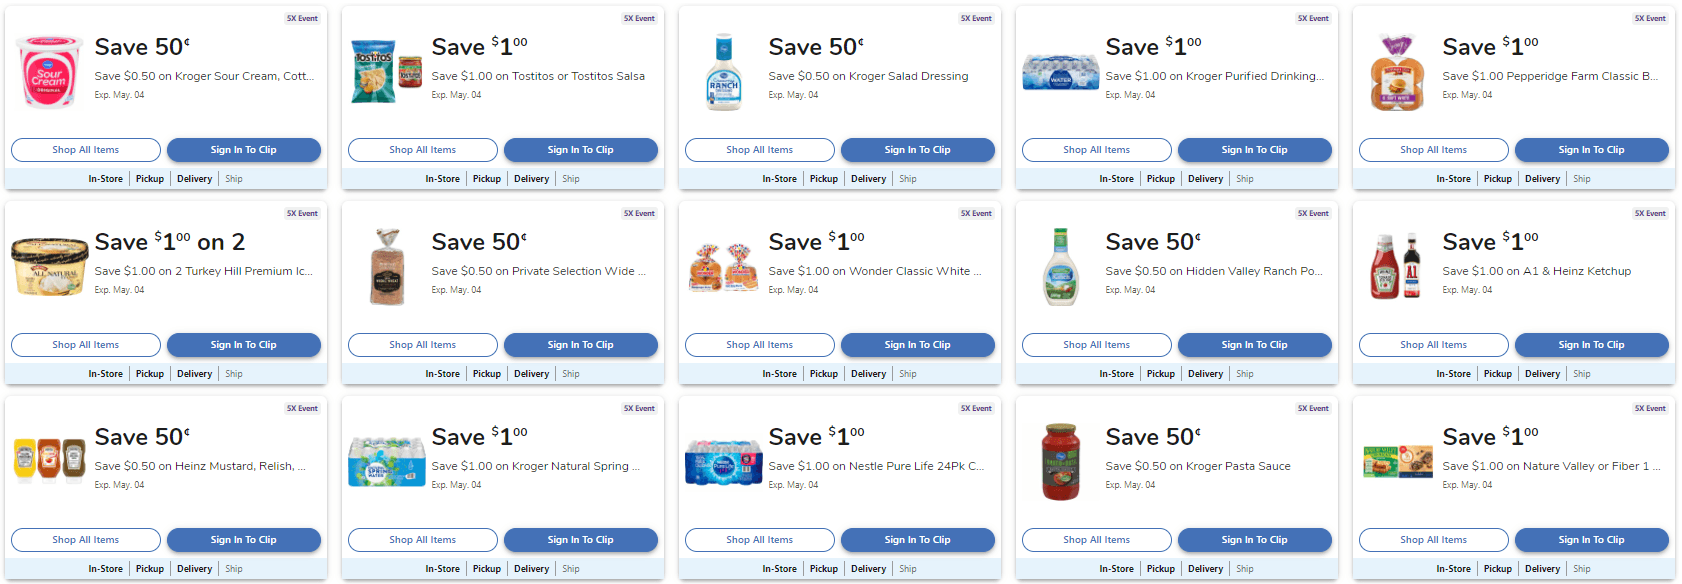1682x584 pixels.
Task: Sign in to clip Pepperidge Farm coupon
Action: coord(1591,150)
